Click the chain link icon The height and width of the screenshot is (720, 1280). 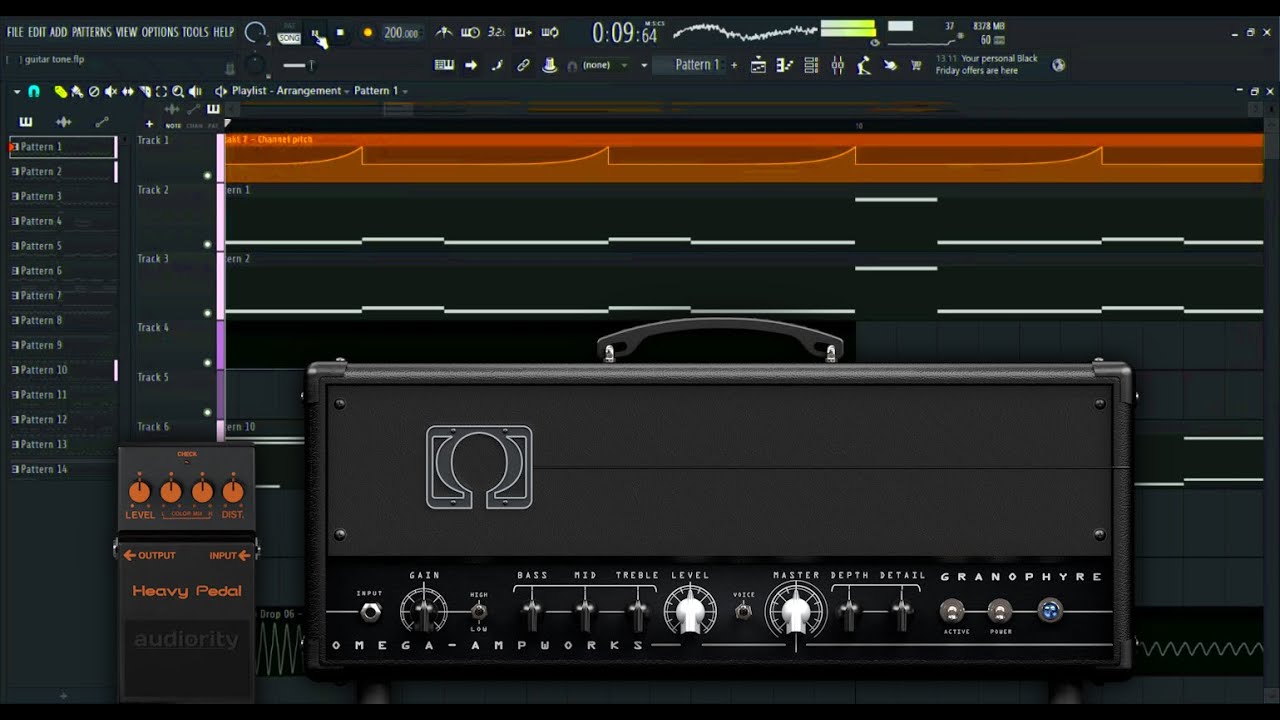[523, 65]
